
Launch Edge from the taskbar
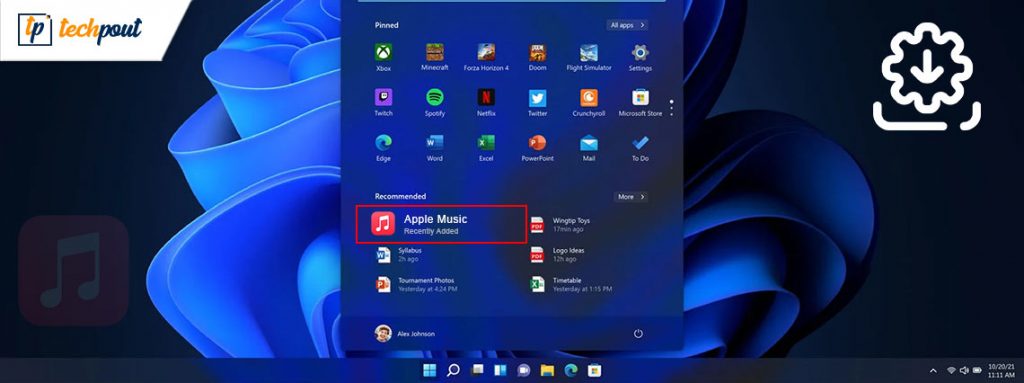pyautogui.click(x=571, y=371)
